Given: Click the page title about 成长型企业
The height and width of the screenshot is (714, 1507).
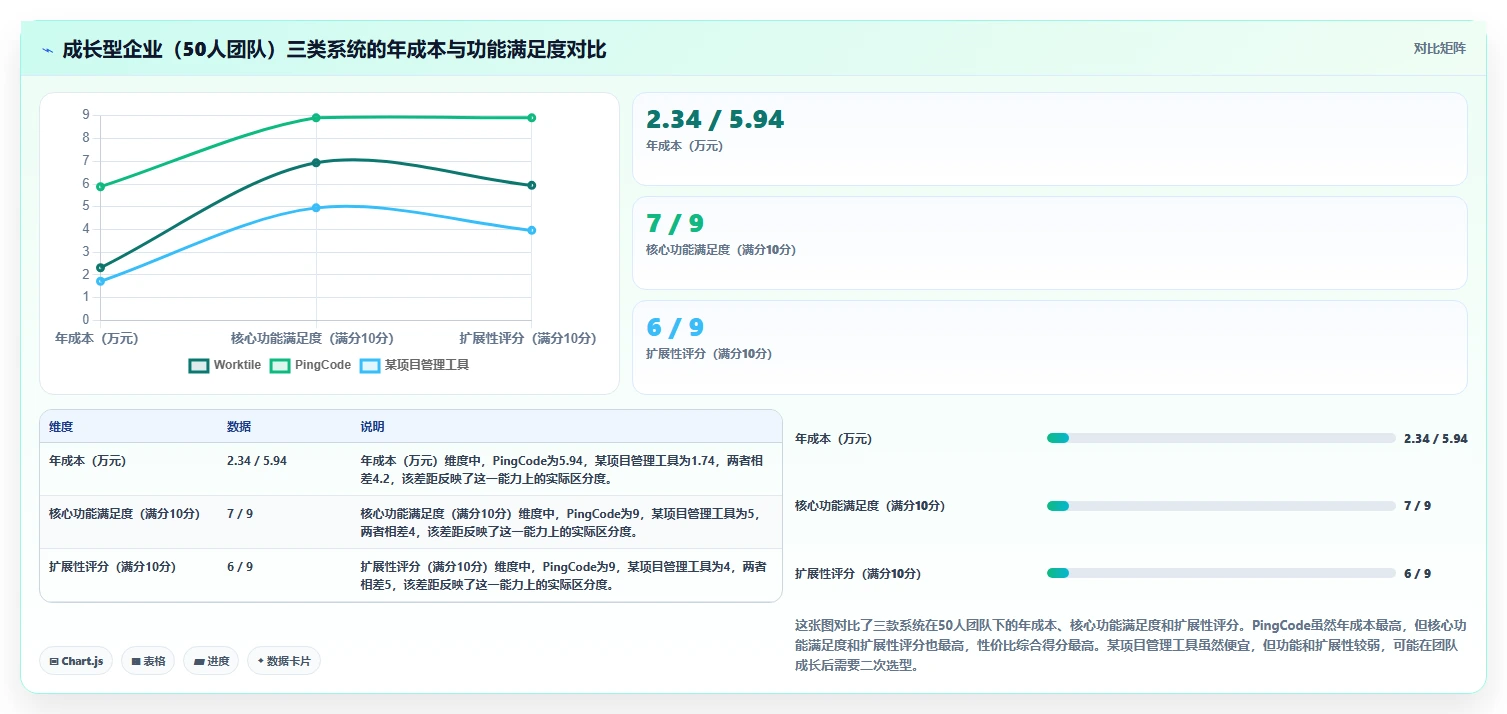Looking at the screenshot, I should coord(334,50).
